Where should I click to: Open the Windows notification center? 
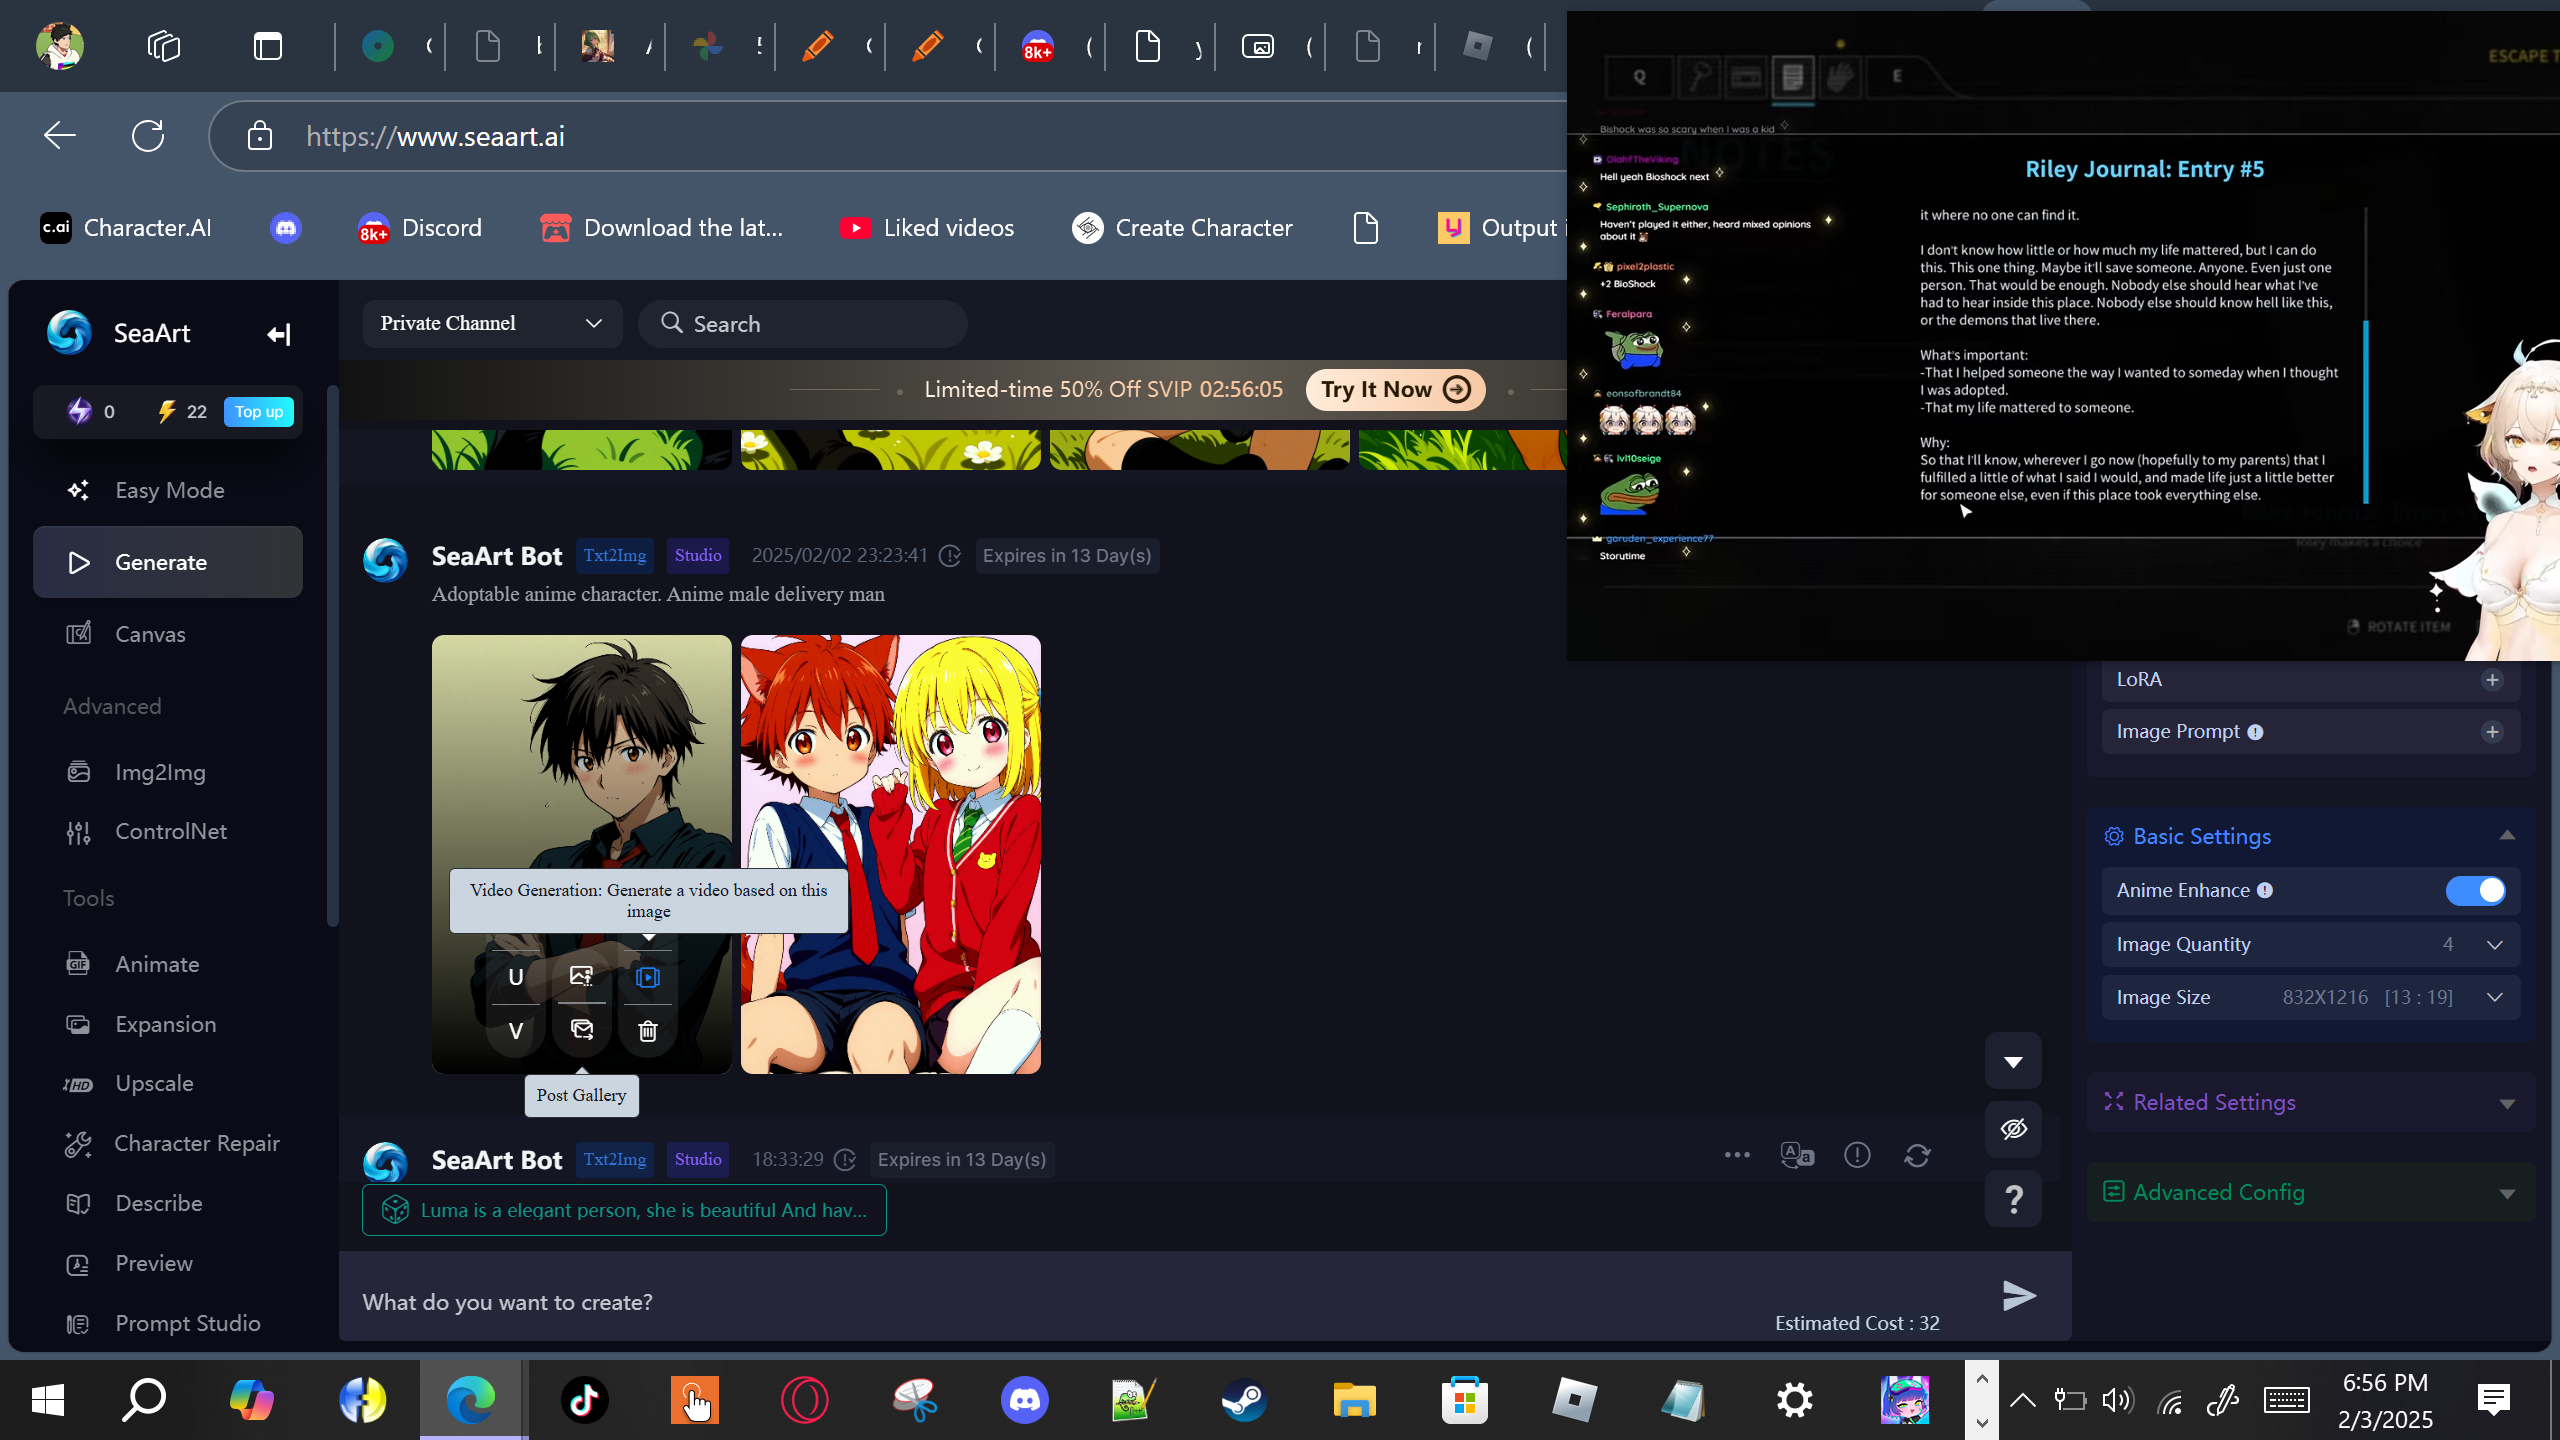(2494, 1400)
